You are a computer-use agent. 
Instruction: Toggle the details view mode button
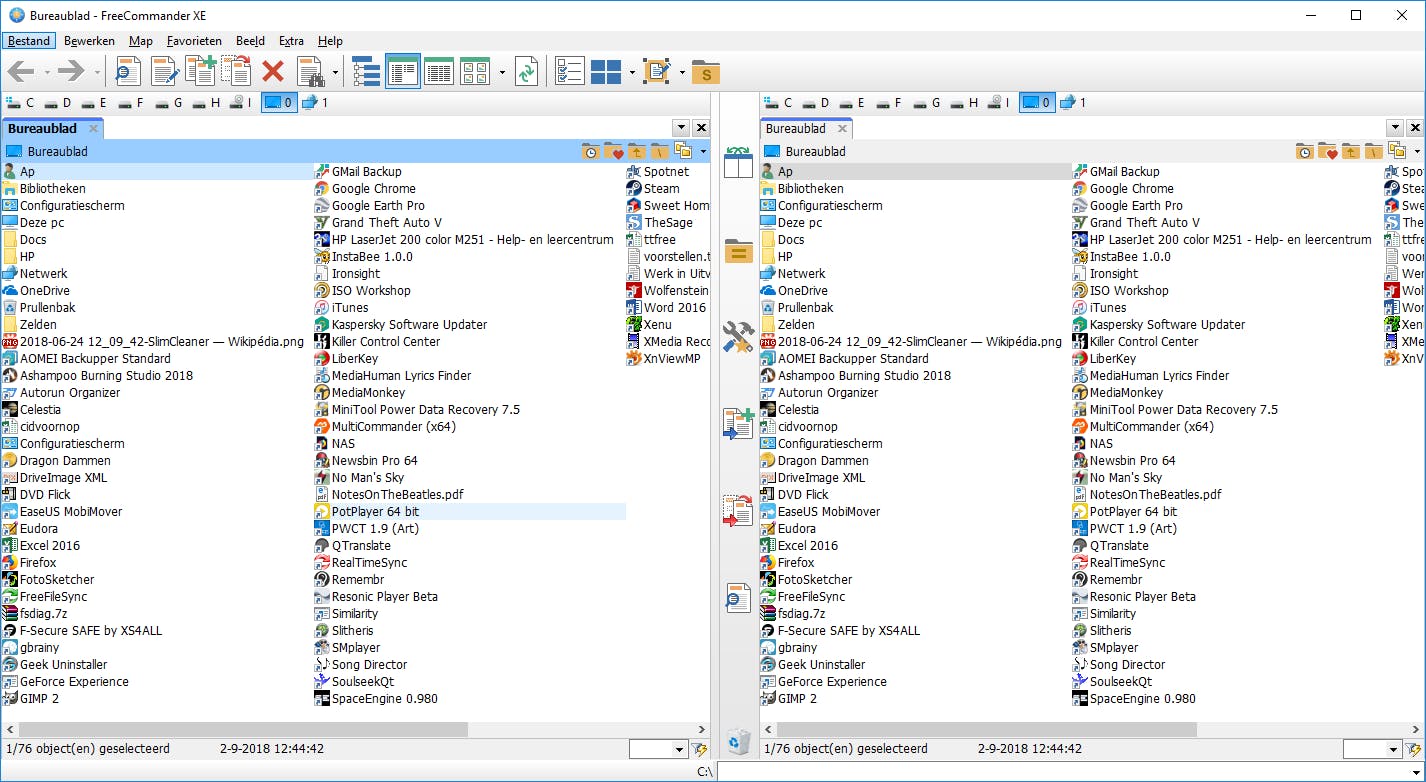pyautogui.click(x=439, y=71)
